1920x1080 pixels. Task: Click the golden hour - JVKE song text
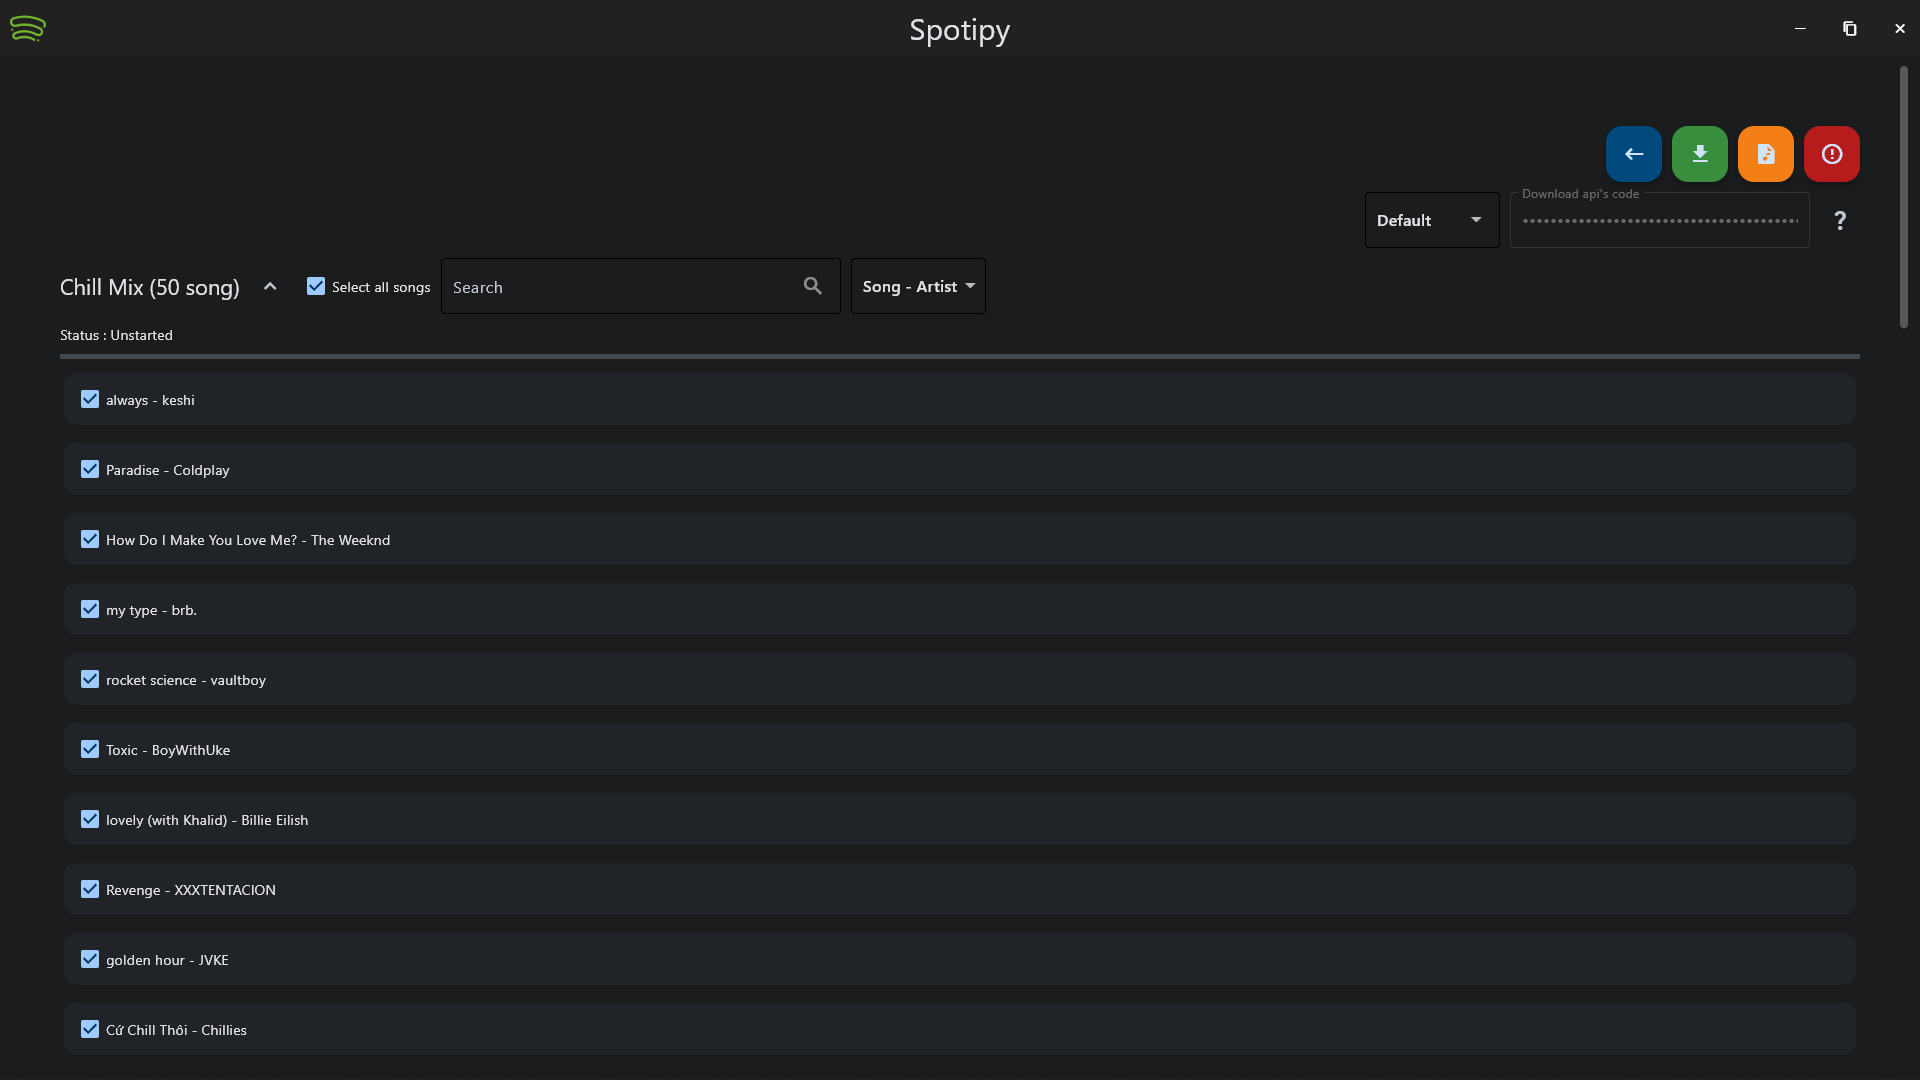[x=167, y=960]
